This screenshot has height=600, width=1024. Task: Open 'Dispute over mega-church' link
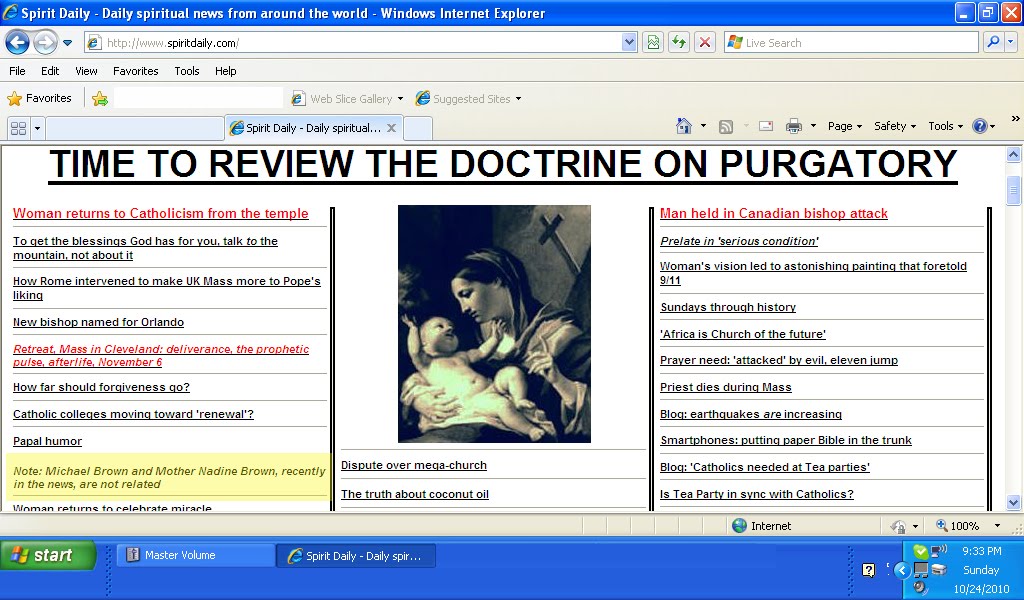414,466
